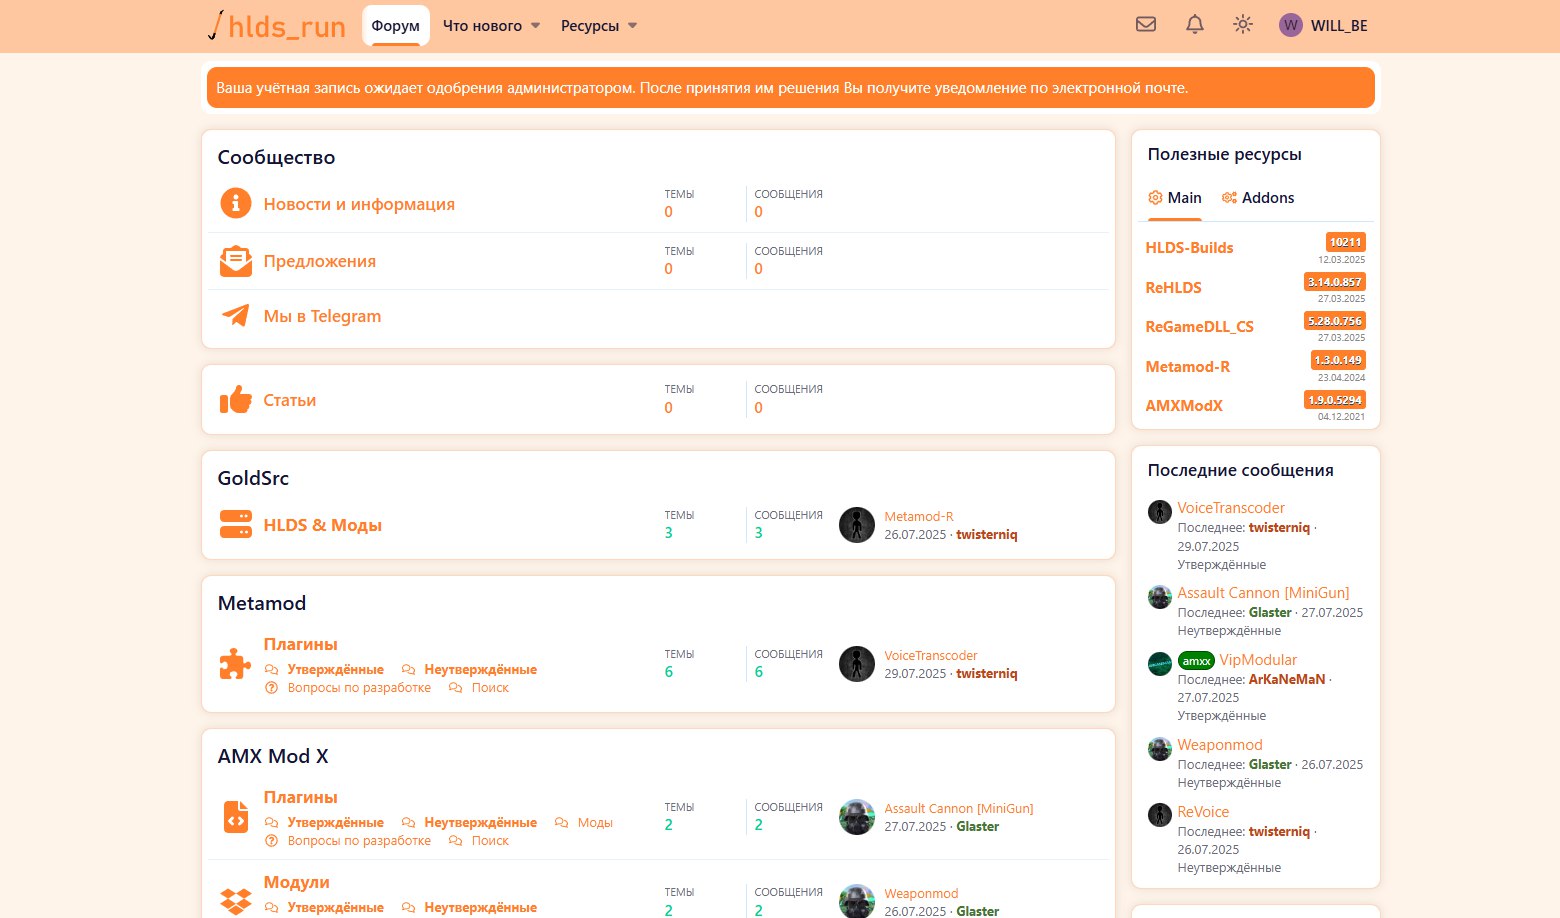This screenshot has width=1560, height=918.
Task: Open the VipModular recent post link
Action: [x=1257, y=660]
